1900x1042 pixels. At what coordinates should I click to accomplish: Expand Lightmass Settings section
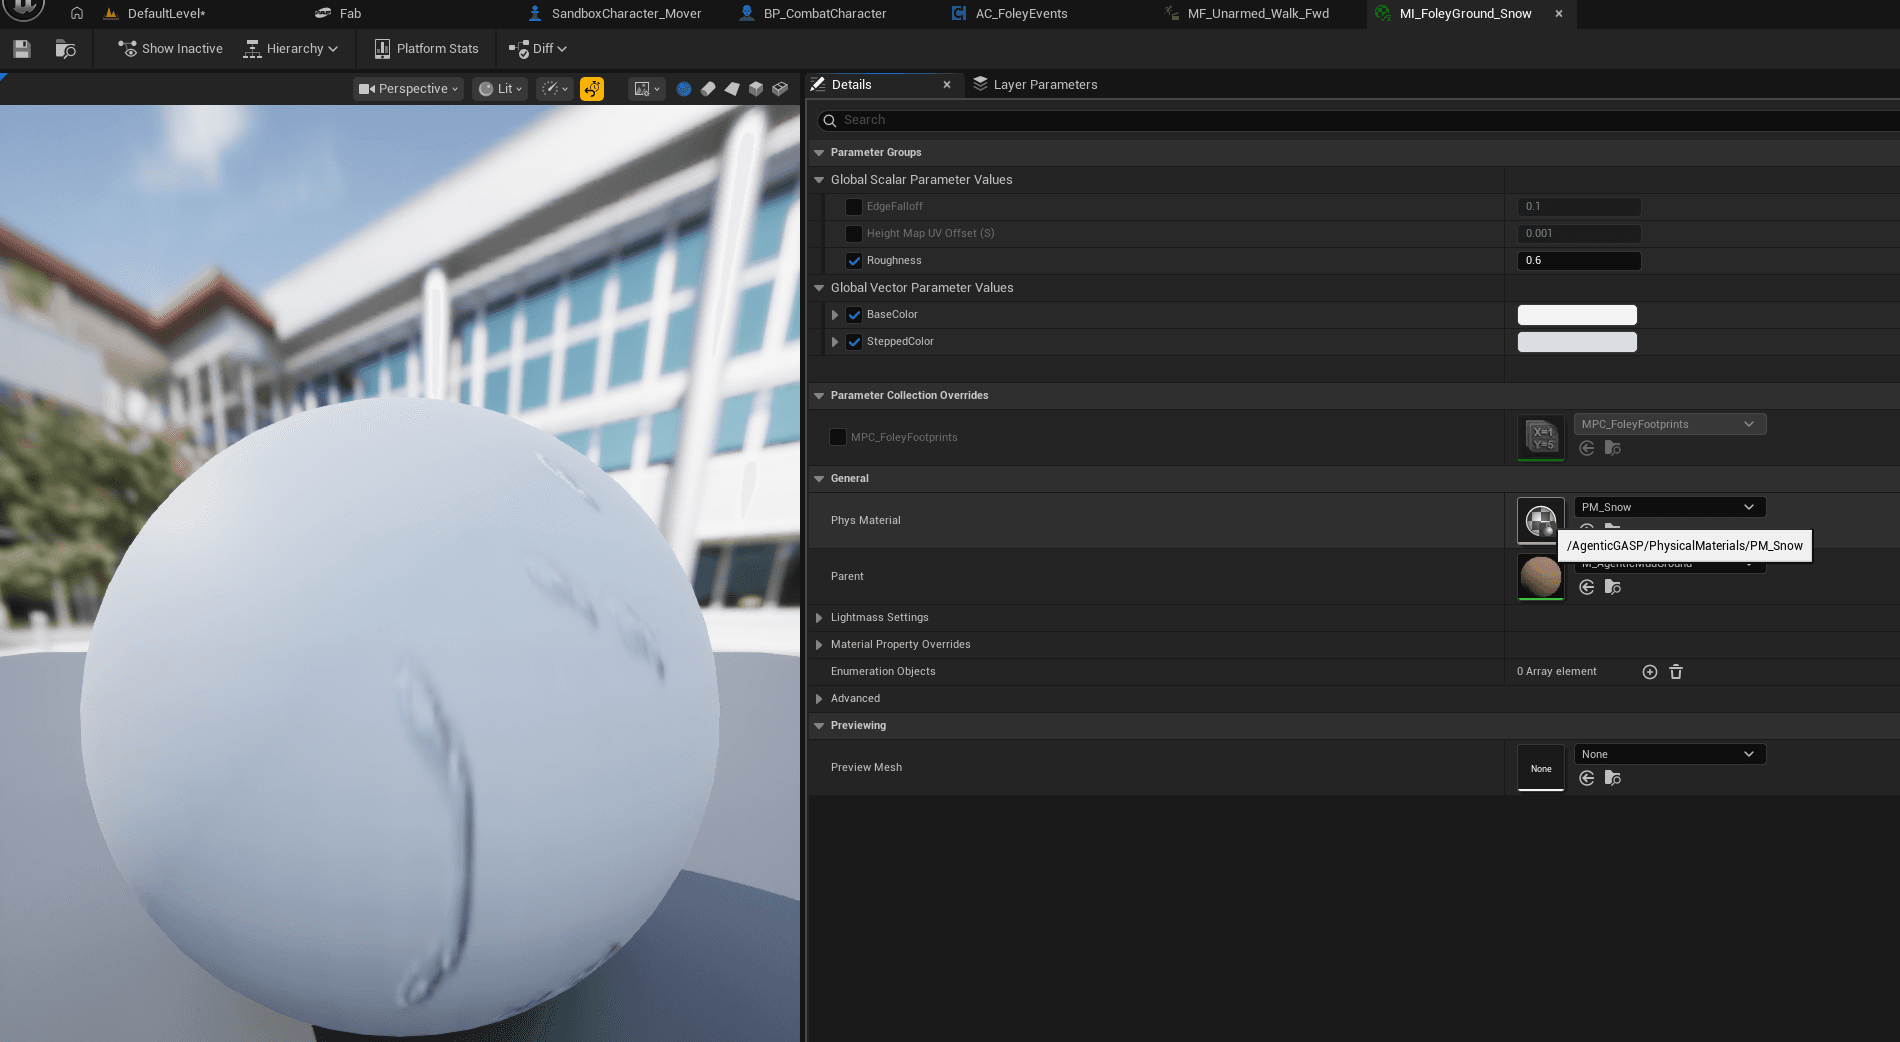819,618
